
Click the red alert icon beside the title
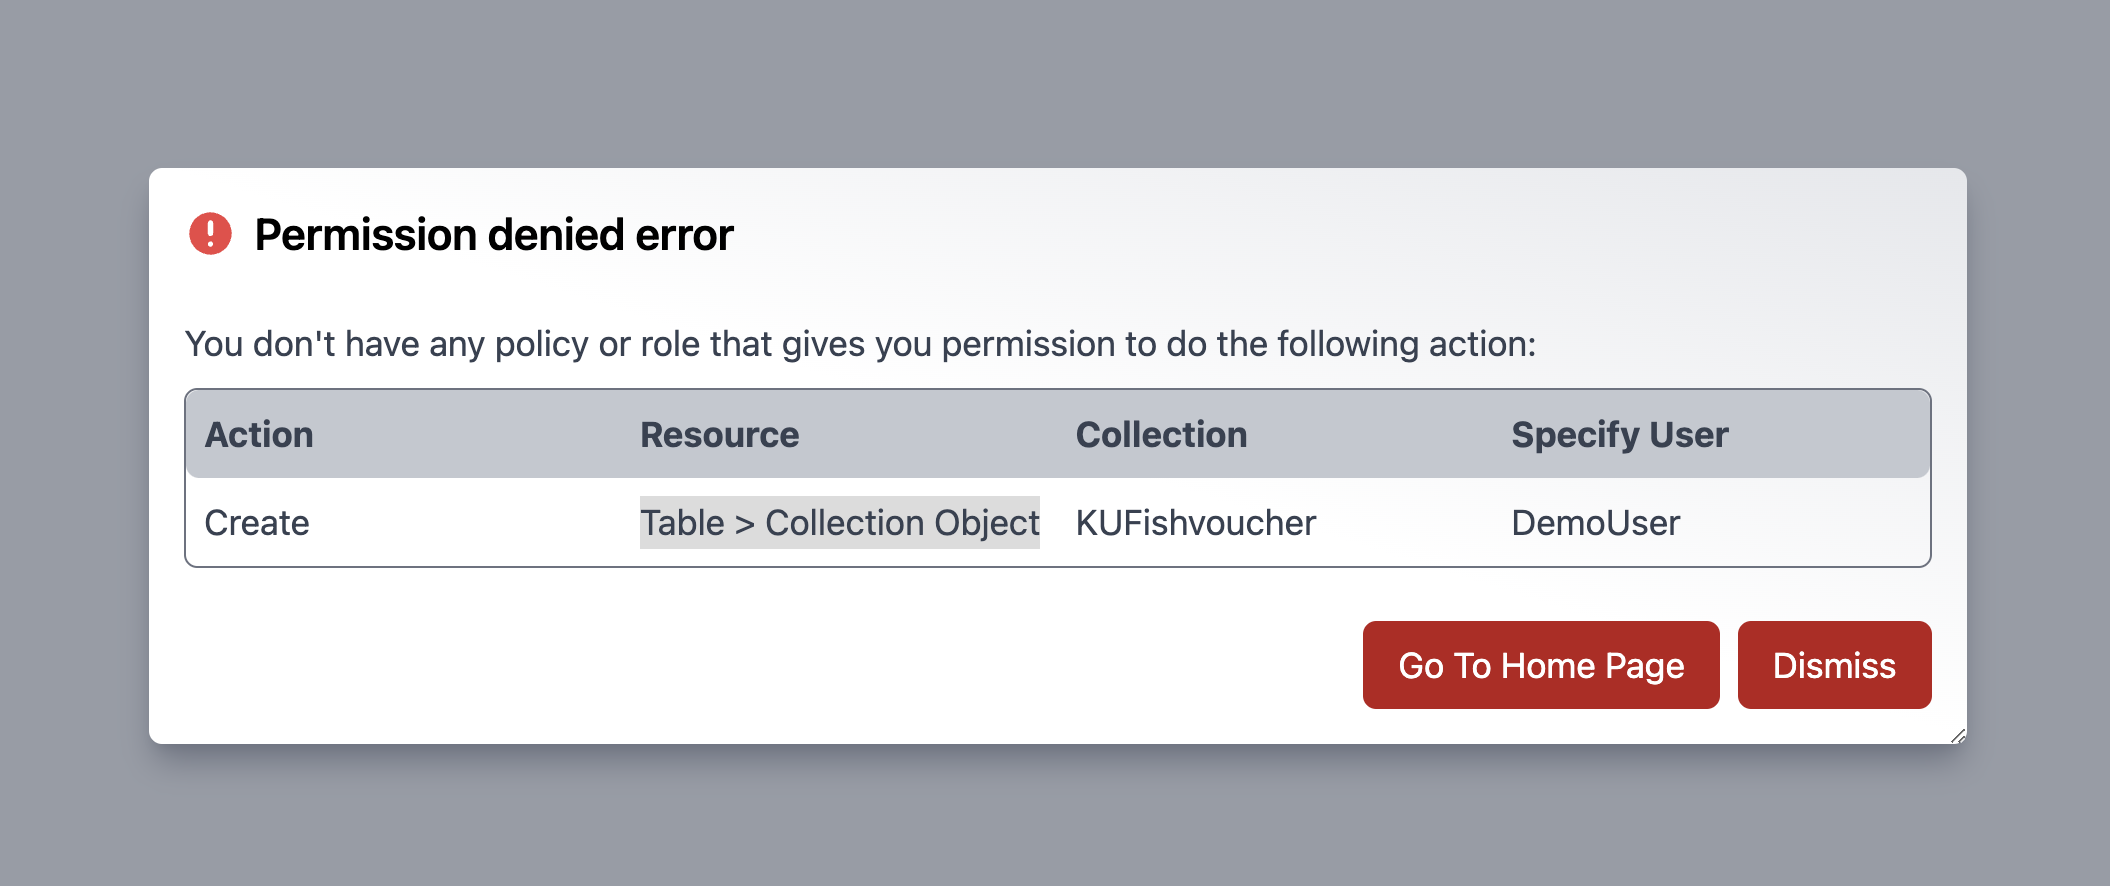click(210, 234)
